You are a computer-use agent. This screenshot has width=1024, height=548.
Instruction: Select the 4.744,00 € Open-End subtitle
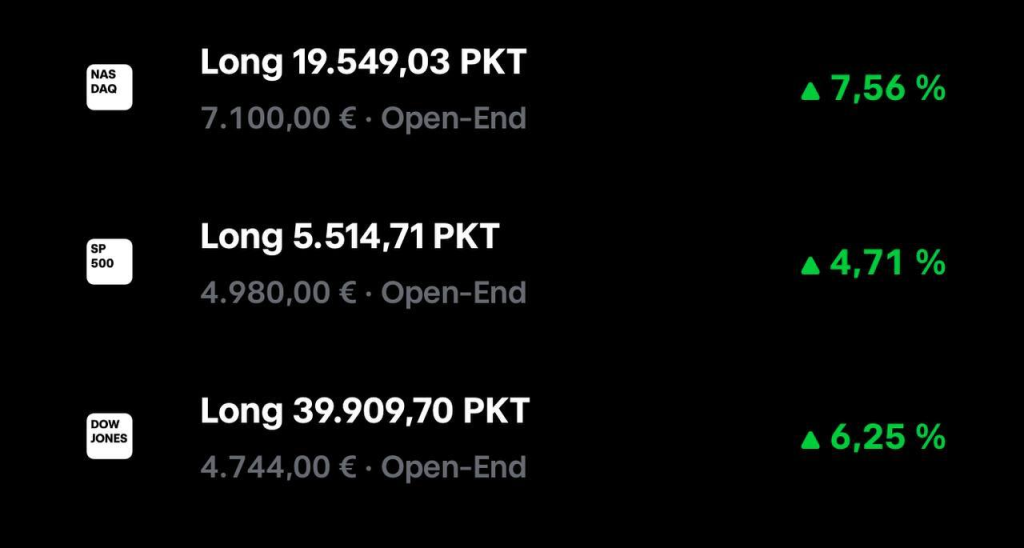coord(363,467)
